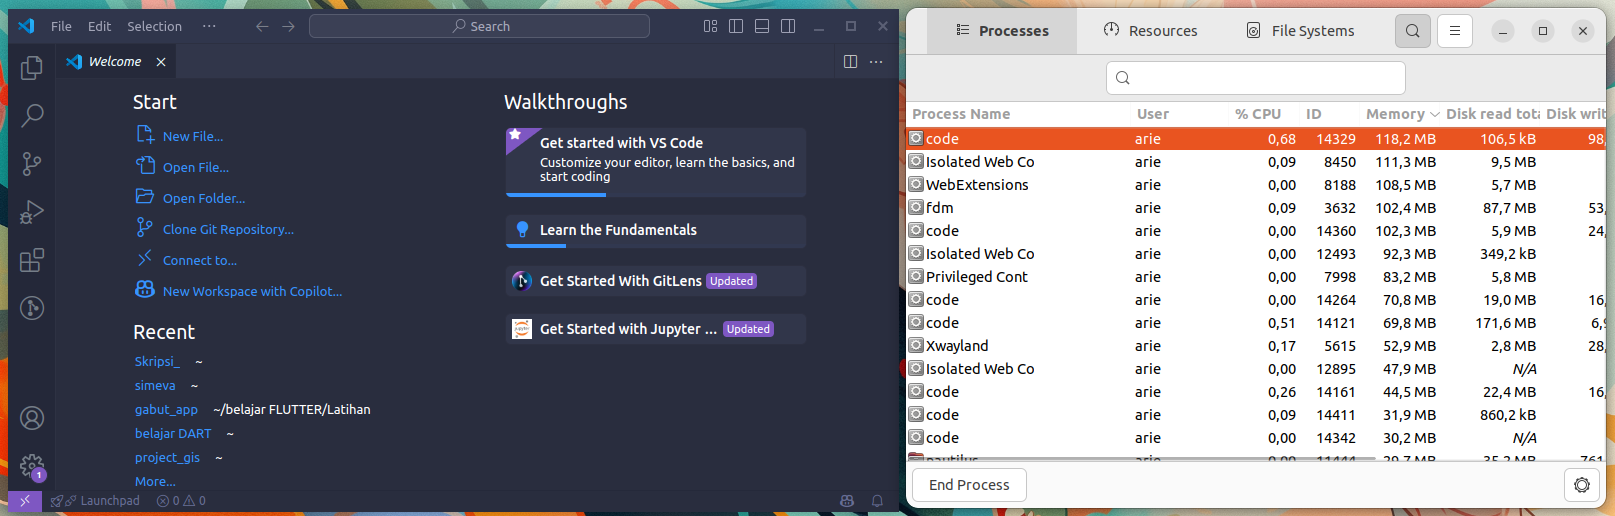1615x516 pixels.
Task: Expand the hidden menu items ellipsis
Action: coord(209,26)
